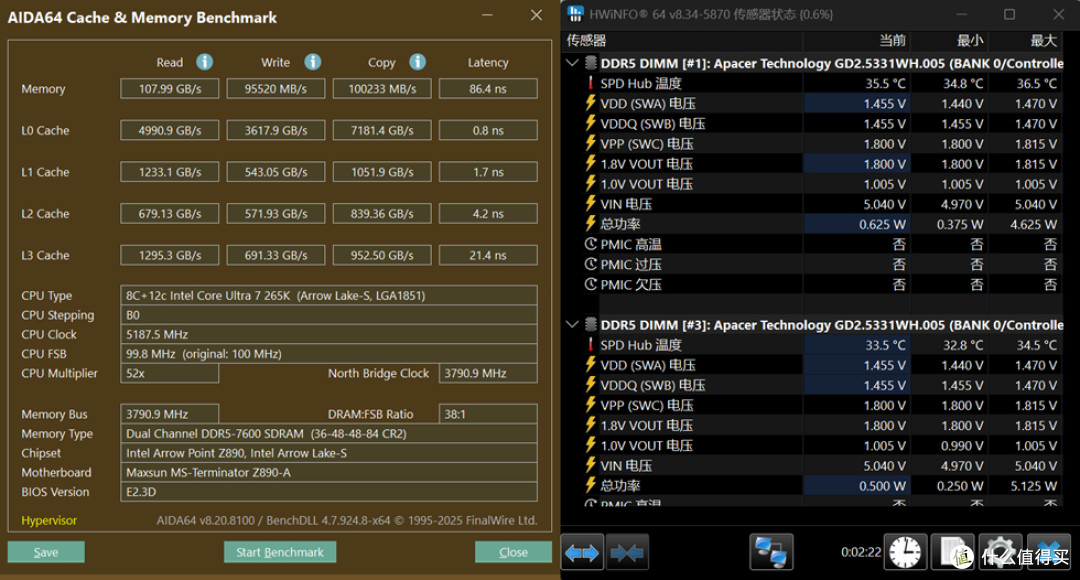
Task: Click DRAM:FSB Ratio field 38:1
Action: click(488, 414)
